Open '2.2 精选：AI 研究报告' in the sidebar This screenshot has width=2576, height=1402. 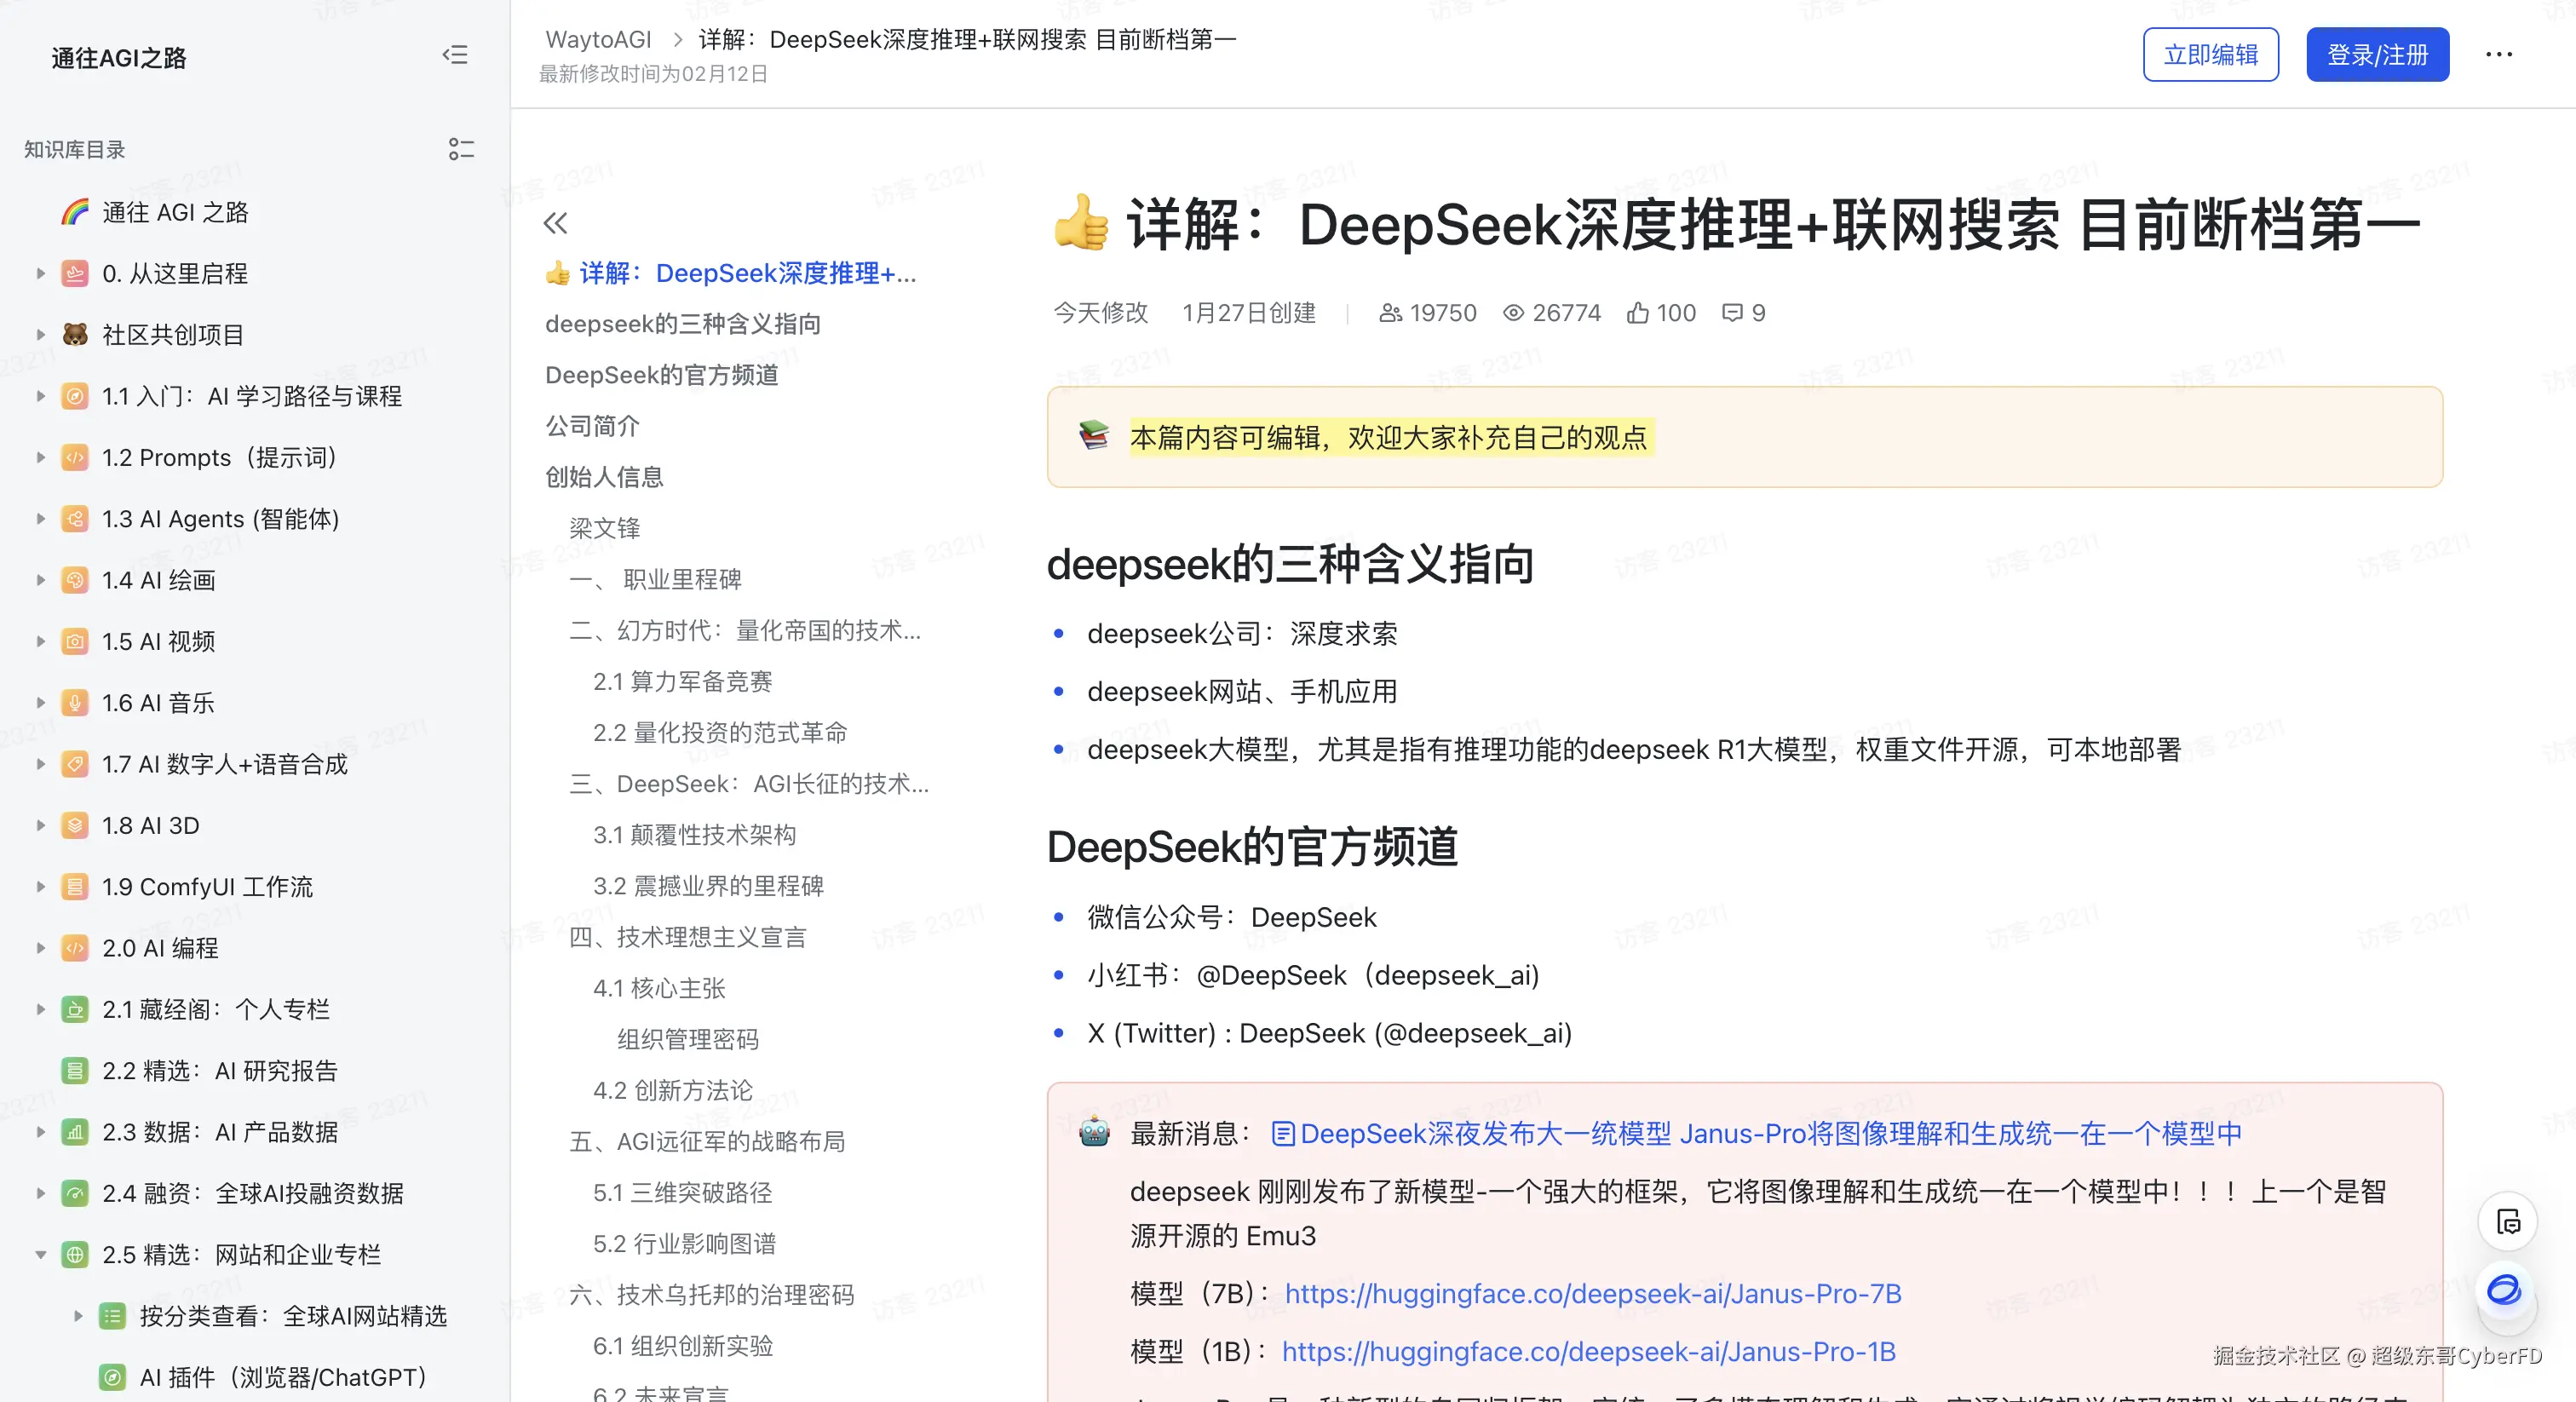pos(220,1070)
